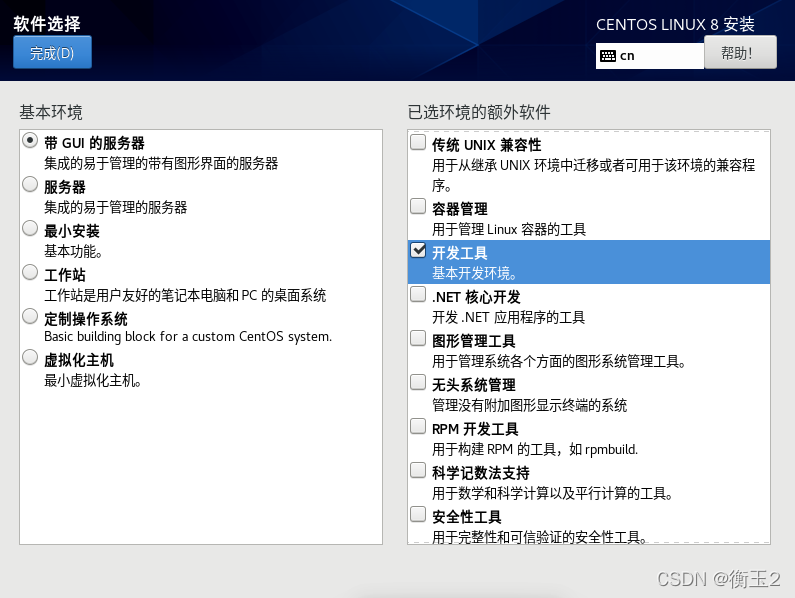Enable 传统 UNIX 兼容性 checkbox
The width and height of the screenshot is (795, 598).
click(418, 142)
